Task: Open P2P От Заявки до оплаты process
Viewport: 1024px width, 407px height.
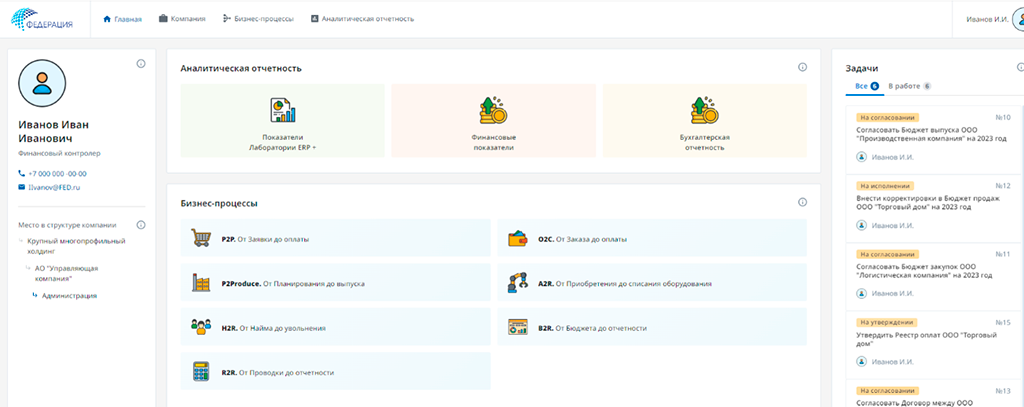Action: [336, 238]
